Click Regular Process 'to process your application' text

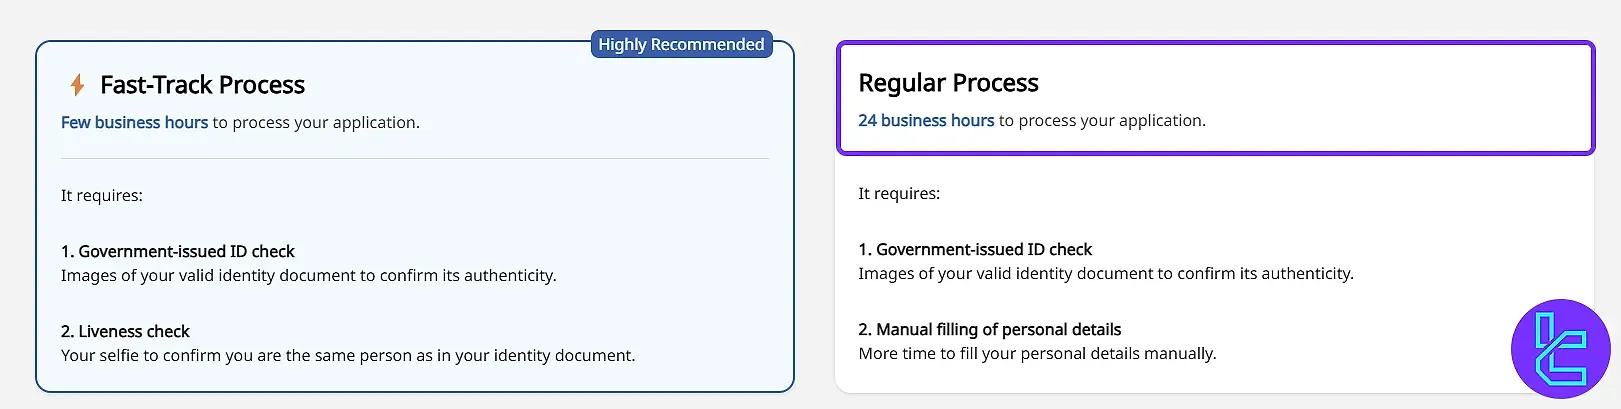tap(1102, 120)
